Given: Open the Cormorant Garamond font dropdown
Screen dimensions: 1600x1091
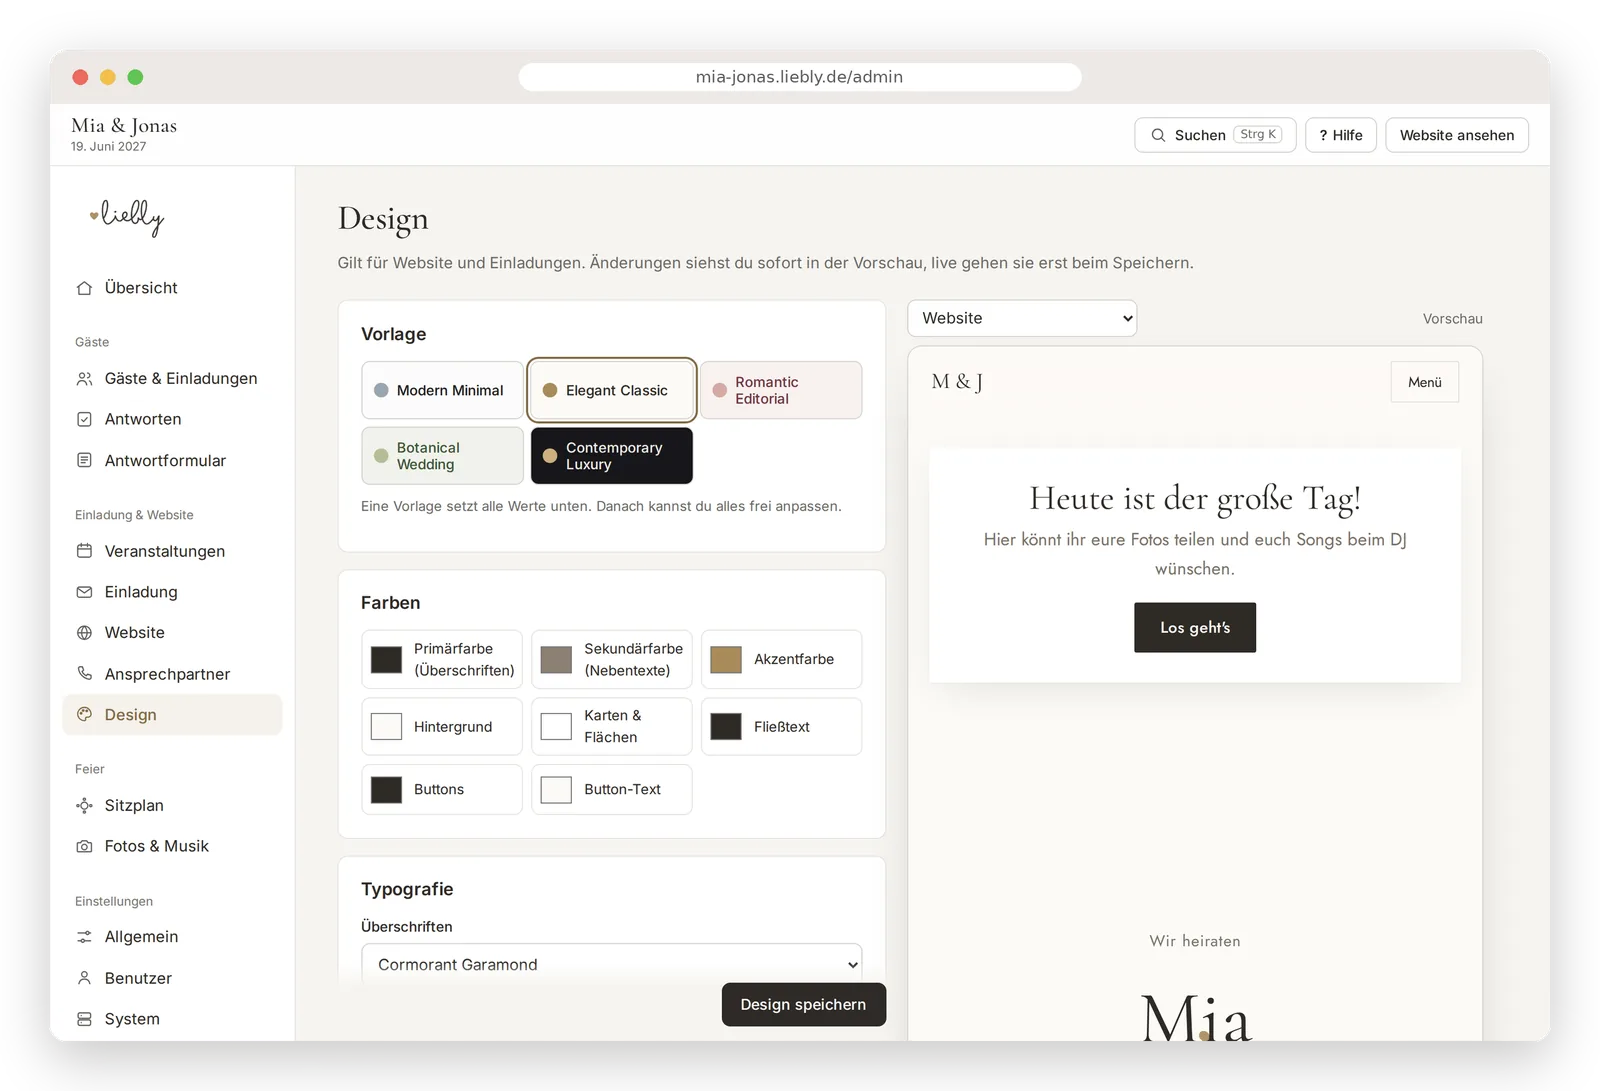Looking at the screenshot, I should pos(612,964).
